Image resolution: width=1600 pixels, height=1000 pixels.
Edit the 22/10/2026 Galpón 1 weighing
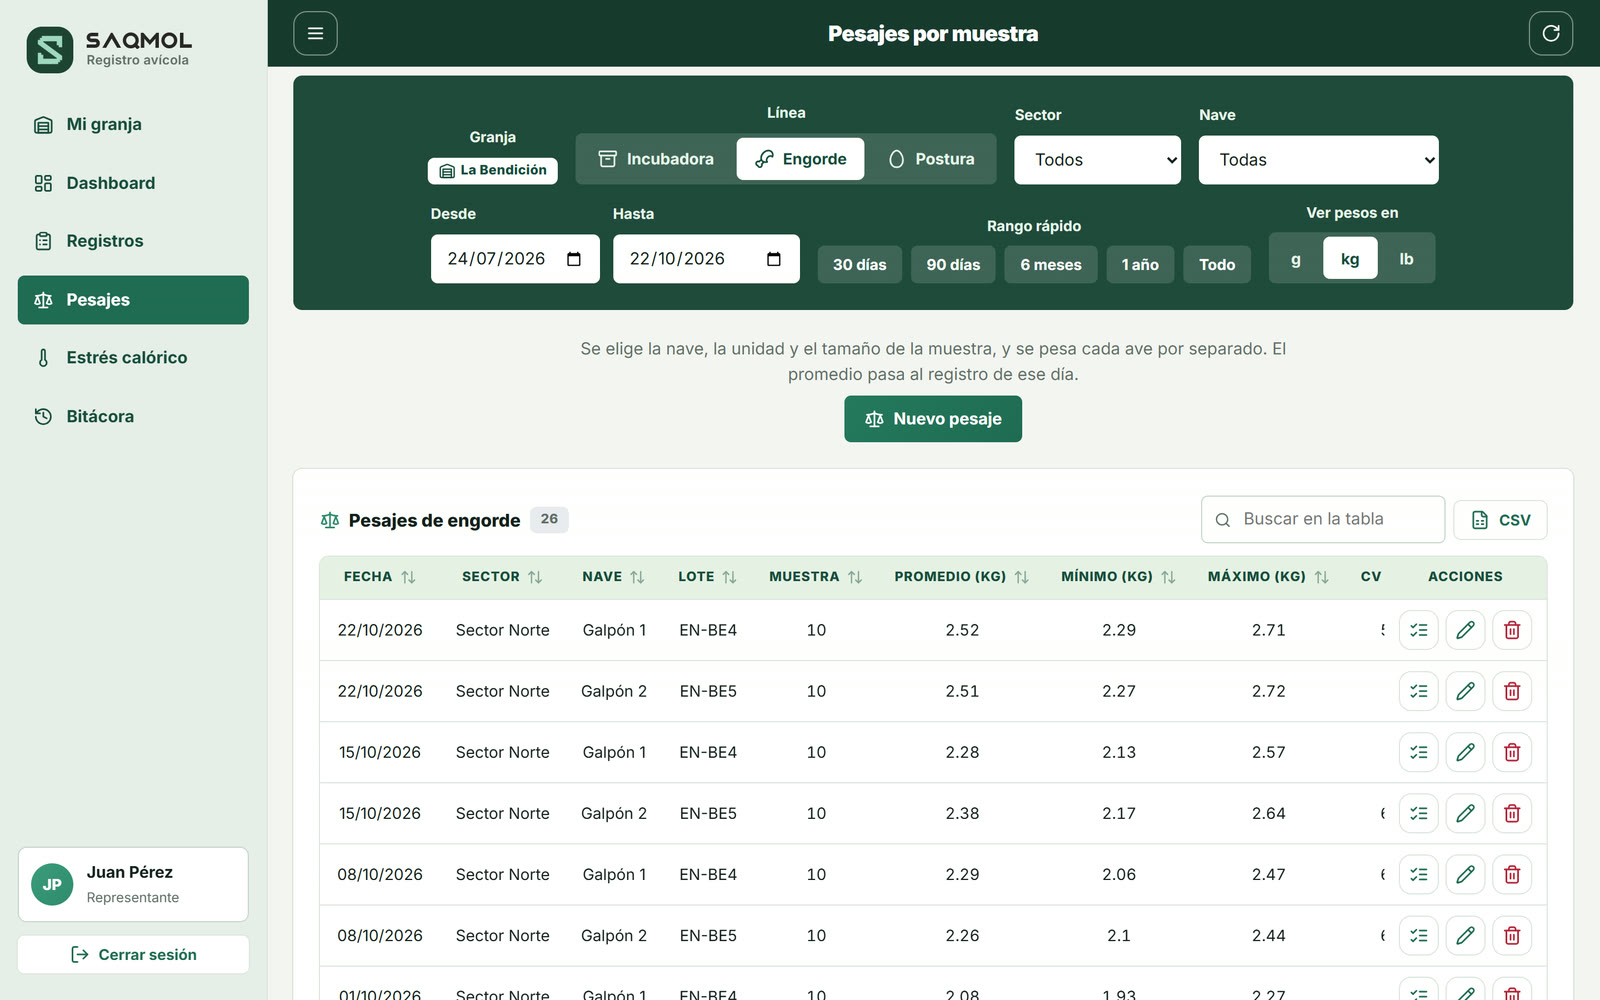[1465, 630]
